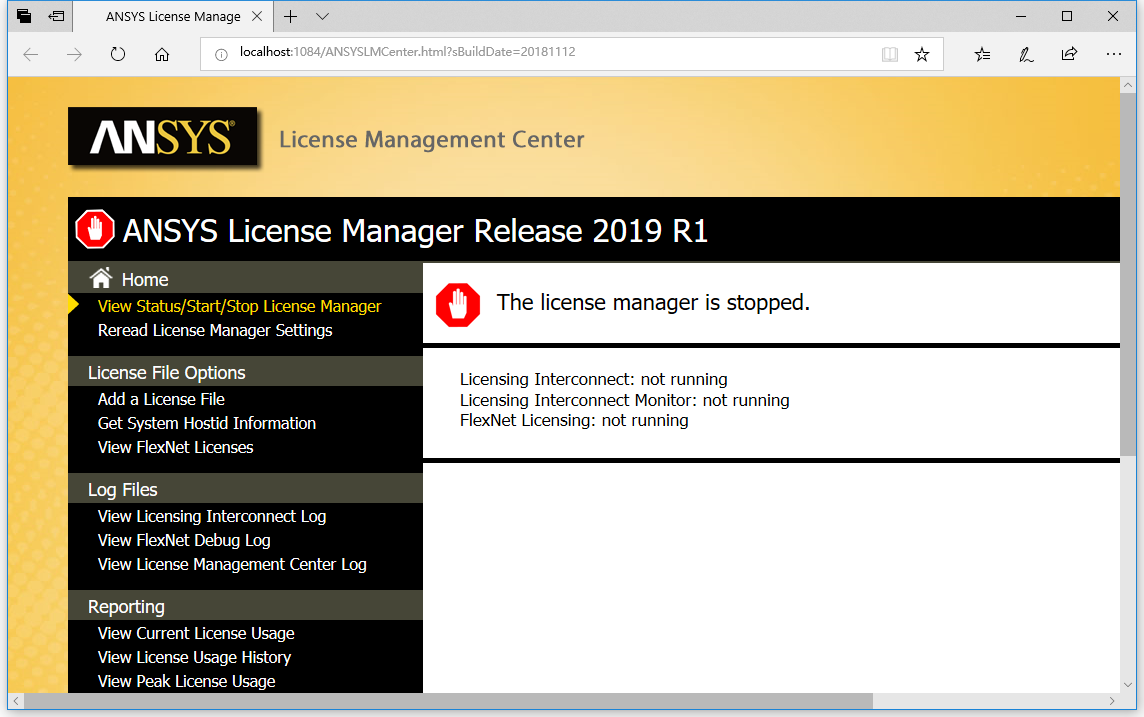Select License File Options heading
Image resolution: width=1144 pixels, height=717 pixels.
pyautogui.click(x=166, y=373)
